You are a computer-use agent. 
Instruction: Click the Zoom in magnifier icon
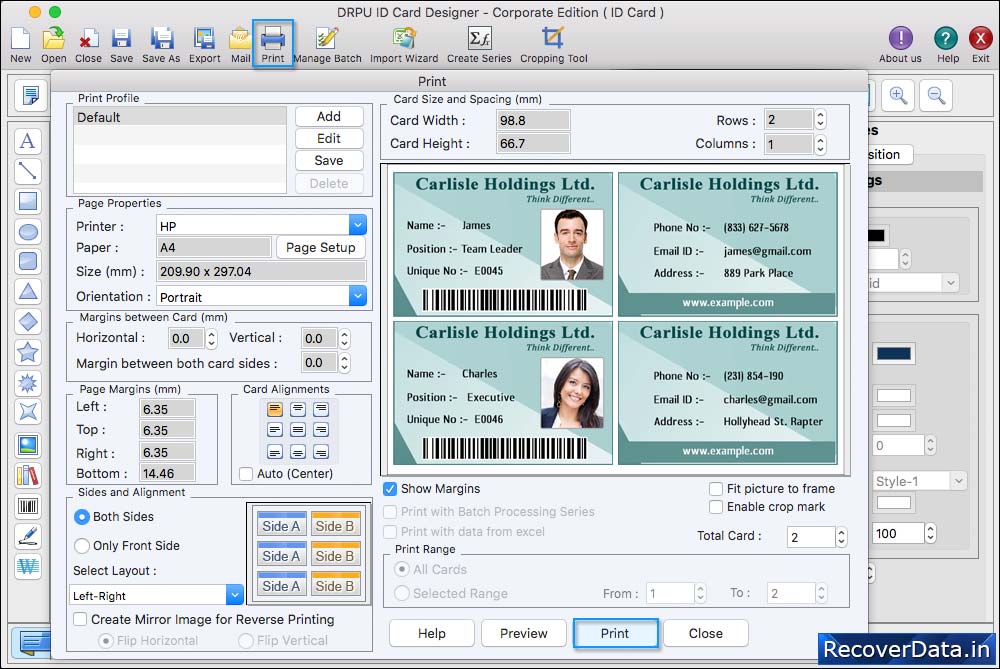pyautogui.click(x=898, y=96)
